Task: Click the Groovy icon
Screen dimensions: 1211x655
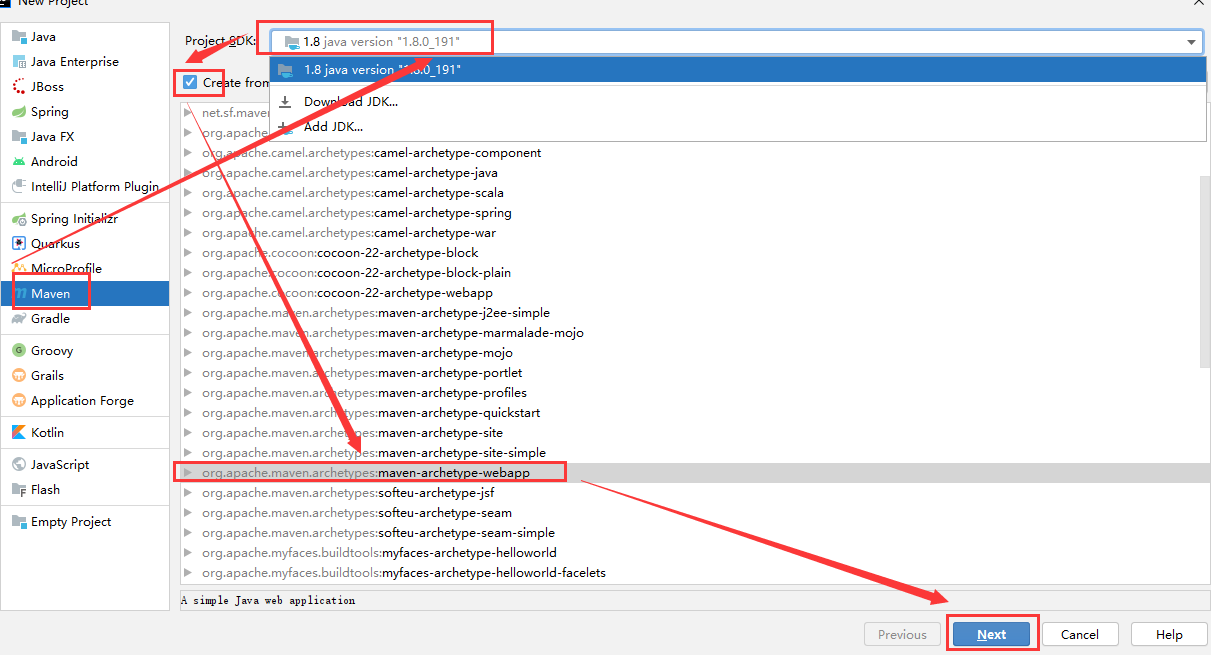Action: point(19,351)
